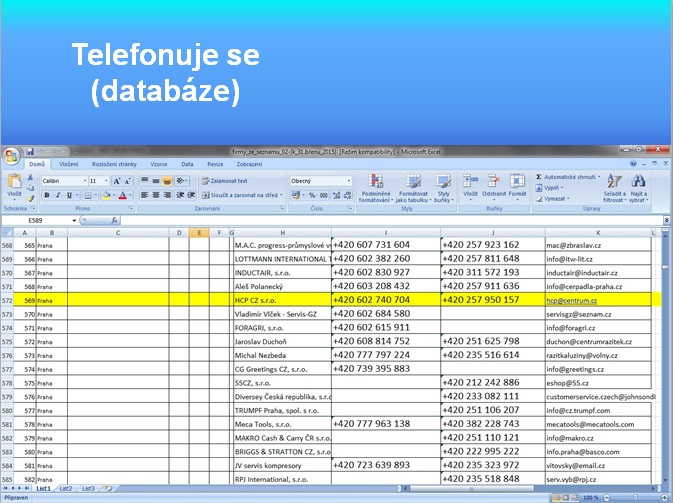This screenshot has height=503, width=673.
Task: Toggle Underline formatting
Action: coord(69,195)
